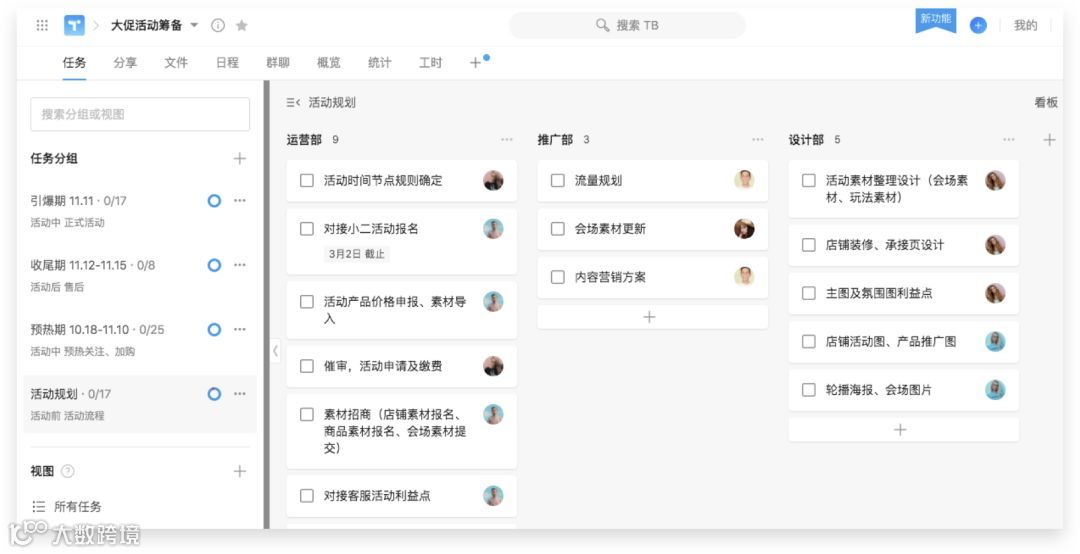Click the blue plus create button
The image size is (1080, 554).
[x=978, y=25]
